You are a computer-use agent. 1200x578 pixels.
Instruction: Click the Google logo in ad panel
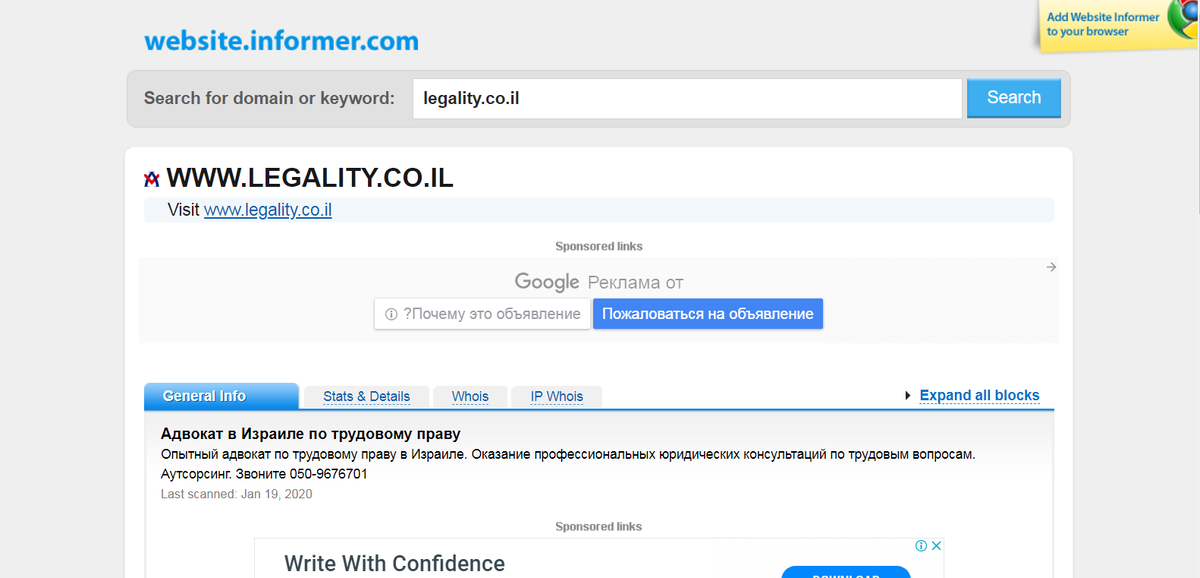tap(547, 282)
